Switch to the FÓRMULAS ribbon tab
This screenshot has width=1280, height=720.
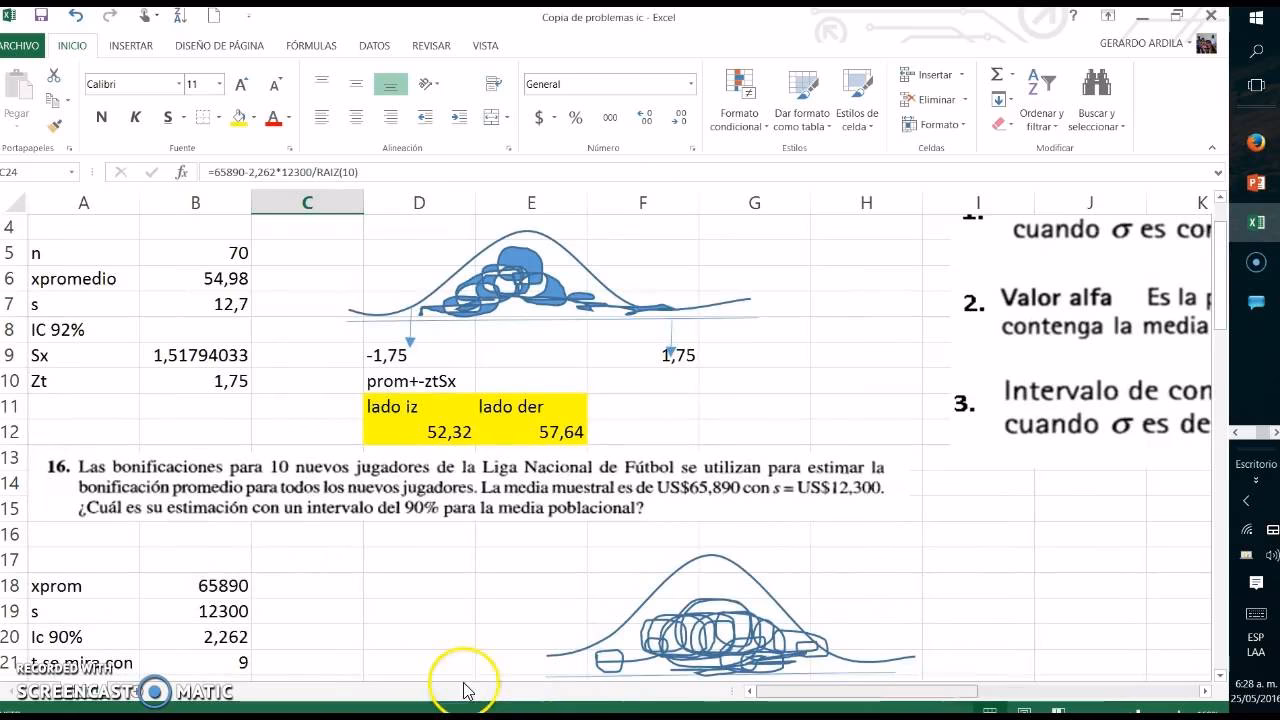tap(311, 46)
